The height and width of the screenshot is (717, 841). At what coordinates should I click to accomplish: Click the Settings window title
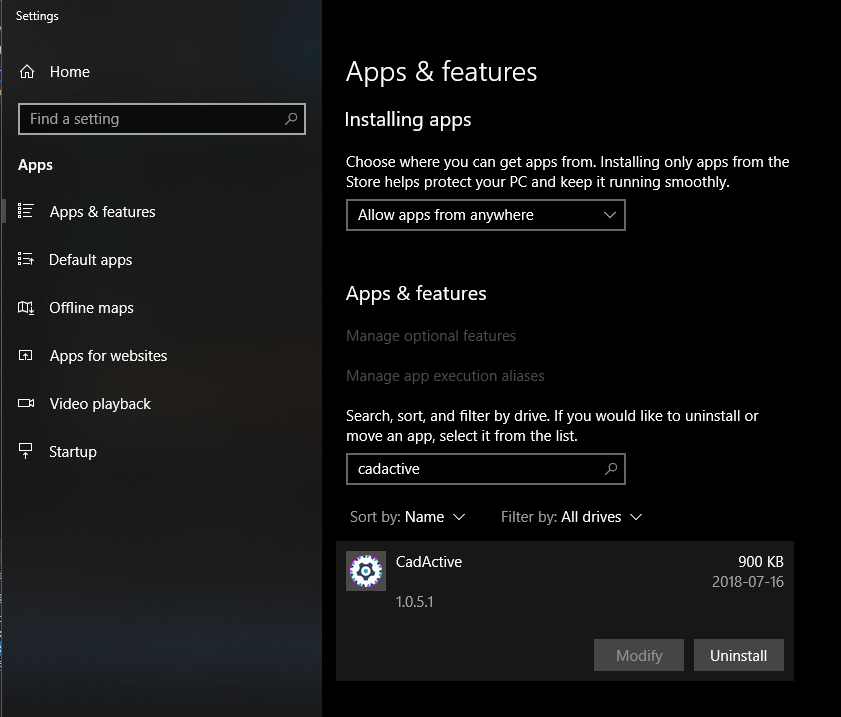point(37,16)
